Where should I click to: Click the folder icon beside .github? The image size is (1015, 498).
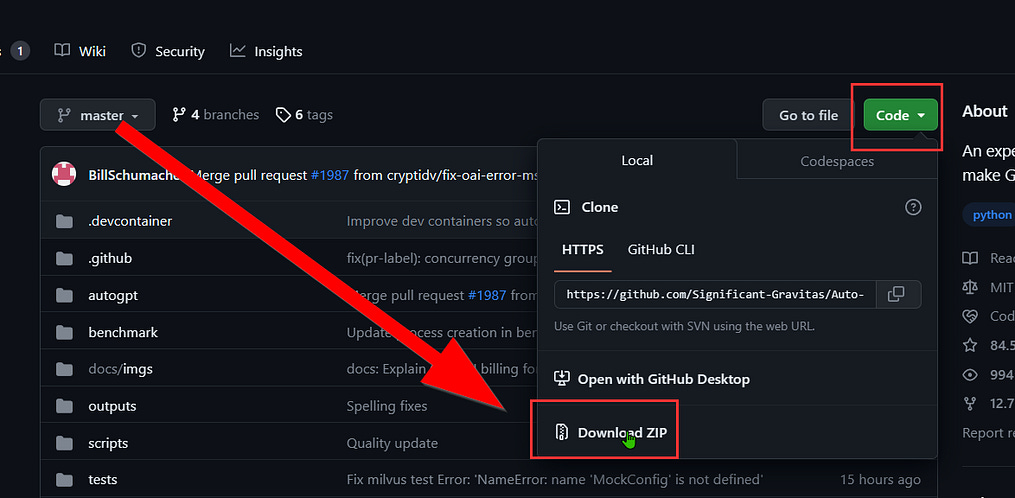[x=64, y=258]
